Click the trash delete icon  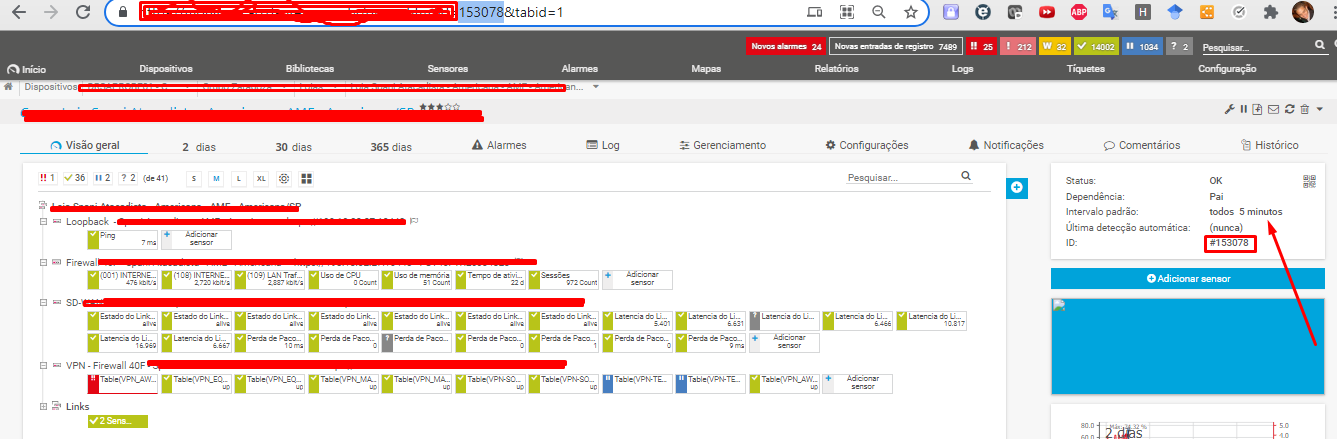(x=1305, y=109)
